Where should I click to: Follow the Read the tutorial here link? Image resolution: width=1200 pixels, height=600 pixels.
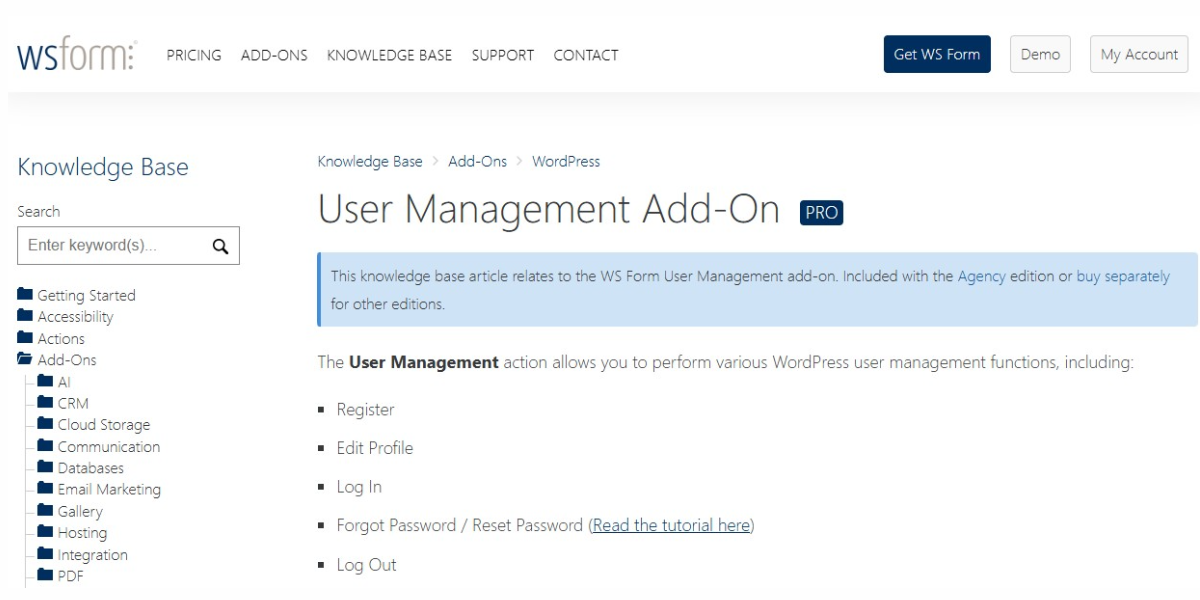click(670, 525)
